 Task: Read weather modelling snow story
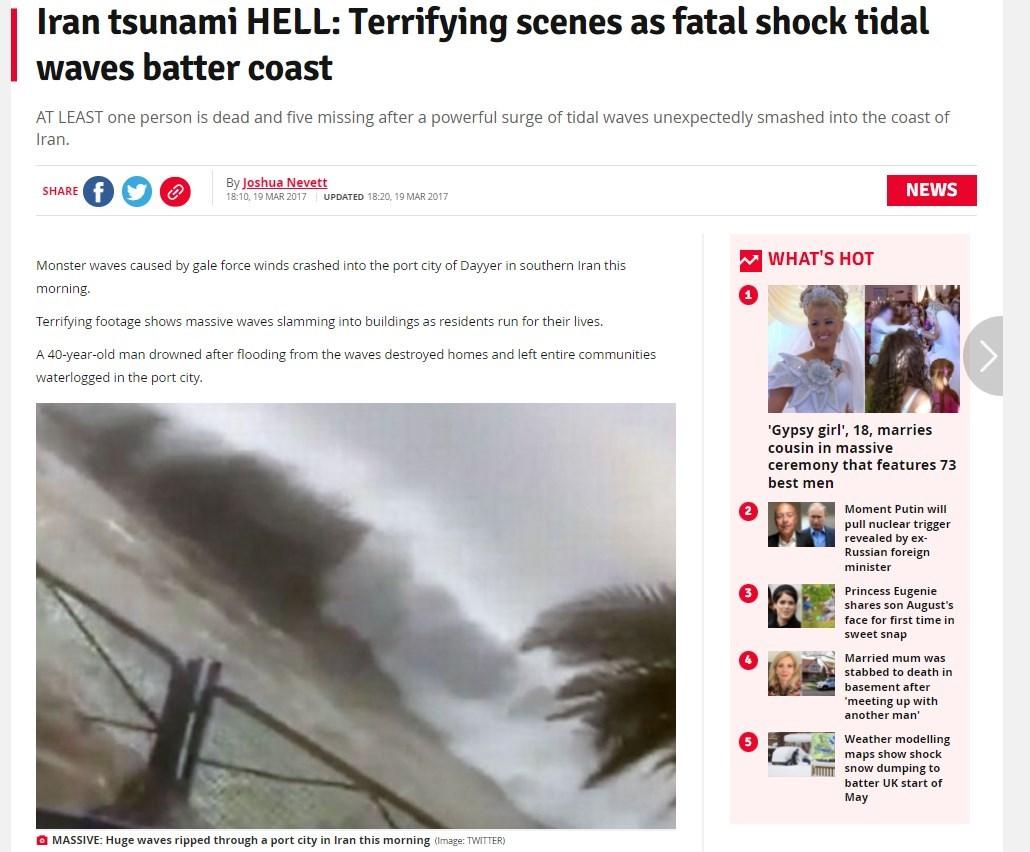coord(897,768)
